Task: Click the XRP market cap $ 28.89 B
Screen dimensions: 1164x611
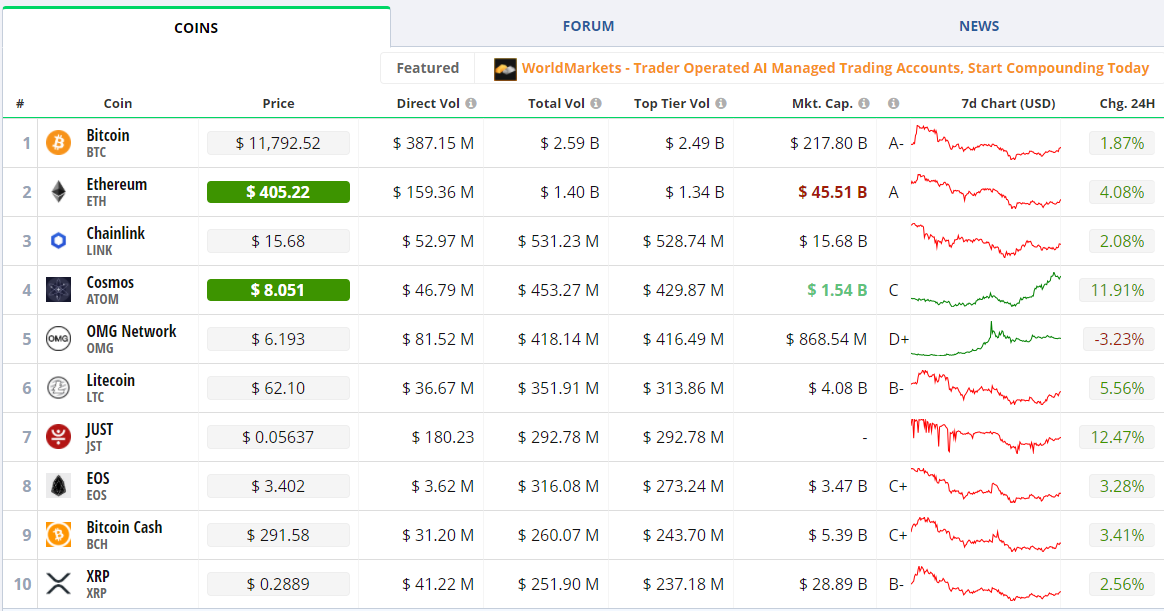Action: click(833, 584)
